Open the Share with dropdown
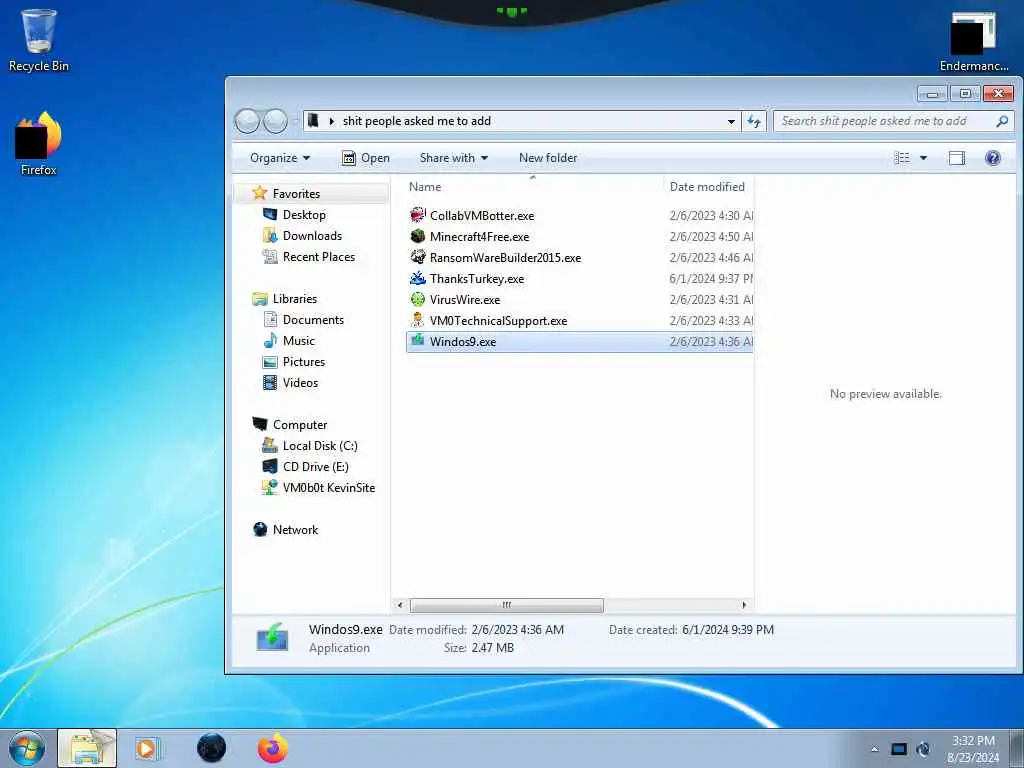The height and width of the screenshot is (768, 1024). [x=454, y=158]
